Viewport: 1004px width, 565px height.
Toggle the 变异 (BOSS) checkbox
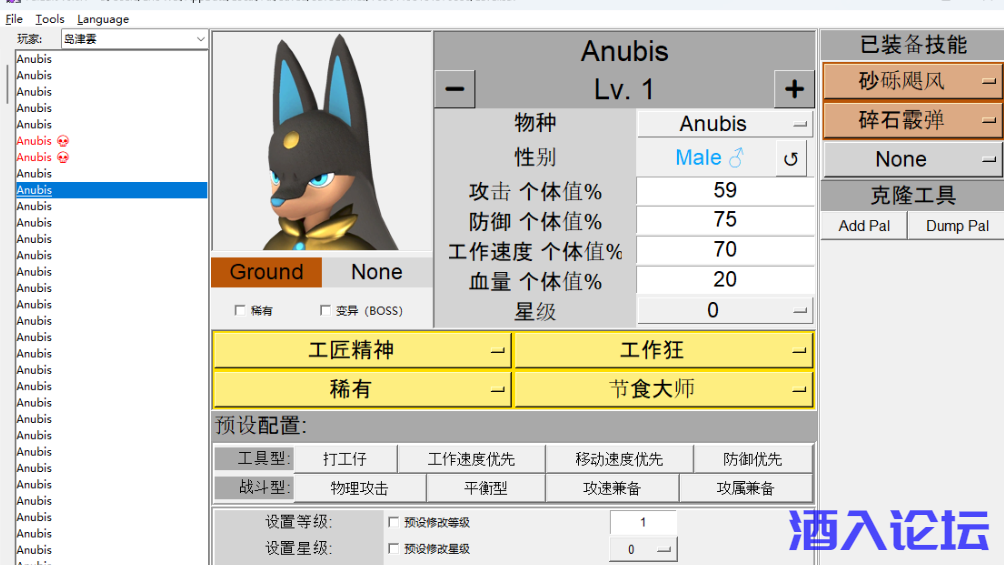coord(325,310)
